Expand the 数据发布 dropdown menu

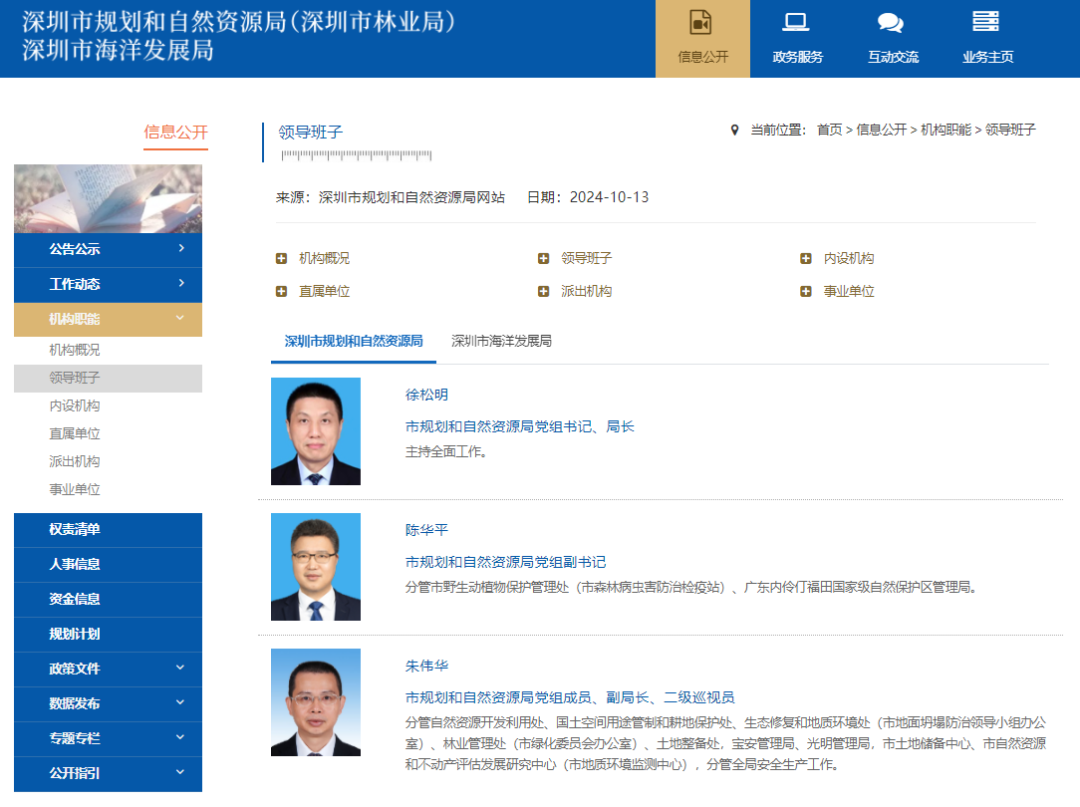(181, 703)
